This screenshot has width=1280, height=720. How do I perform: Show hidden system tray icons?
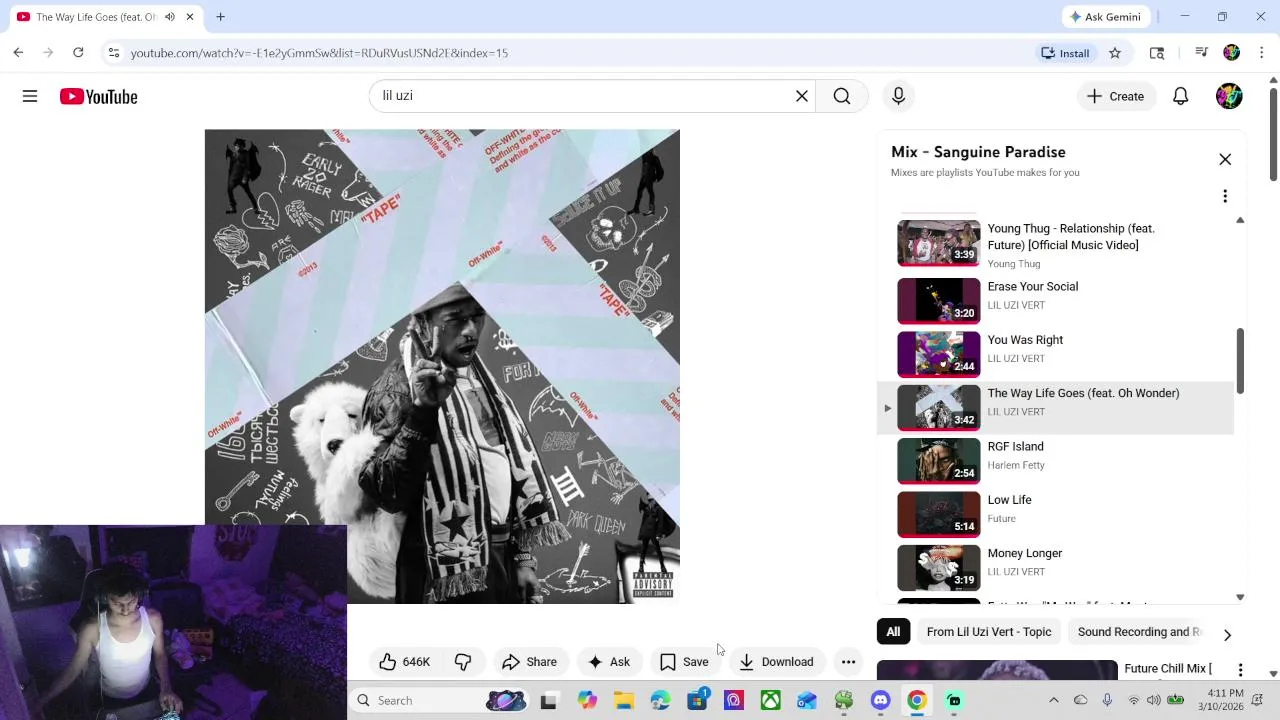click(x=1053, y=701)
